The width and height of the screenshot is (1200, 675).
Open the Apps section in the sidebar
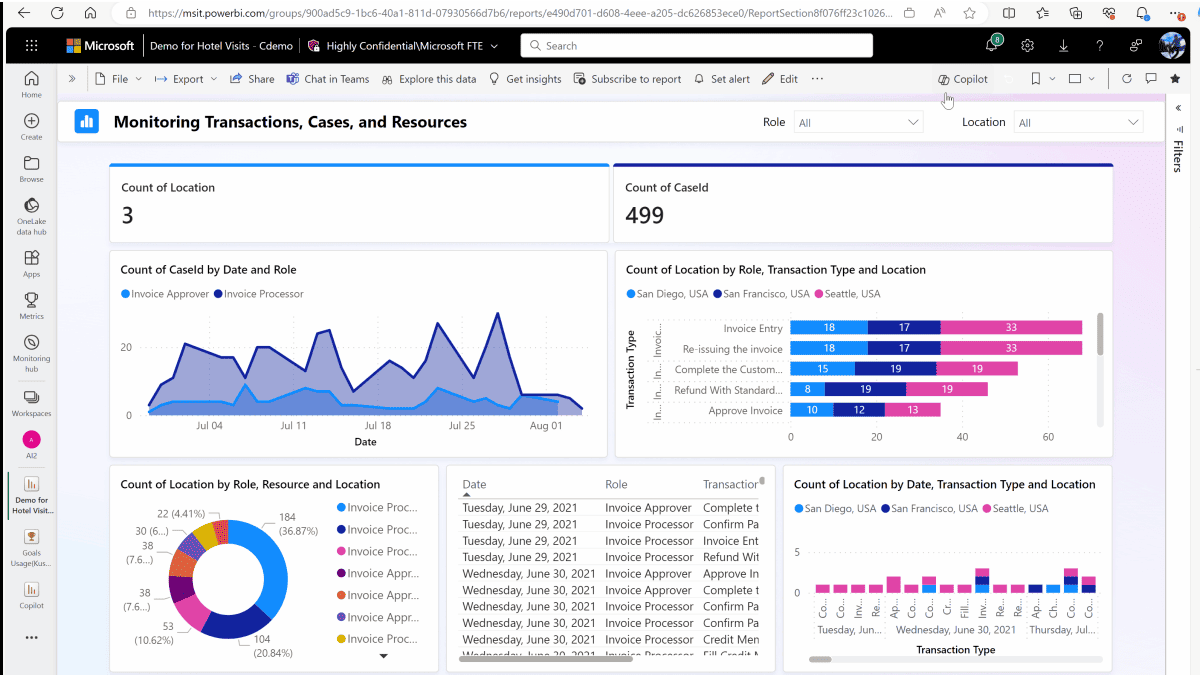click(31, 262)
